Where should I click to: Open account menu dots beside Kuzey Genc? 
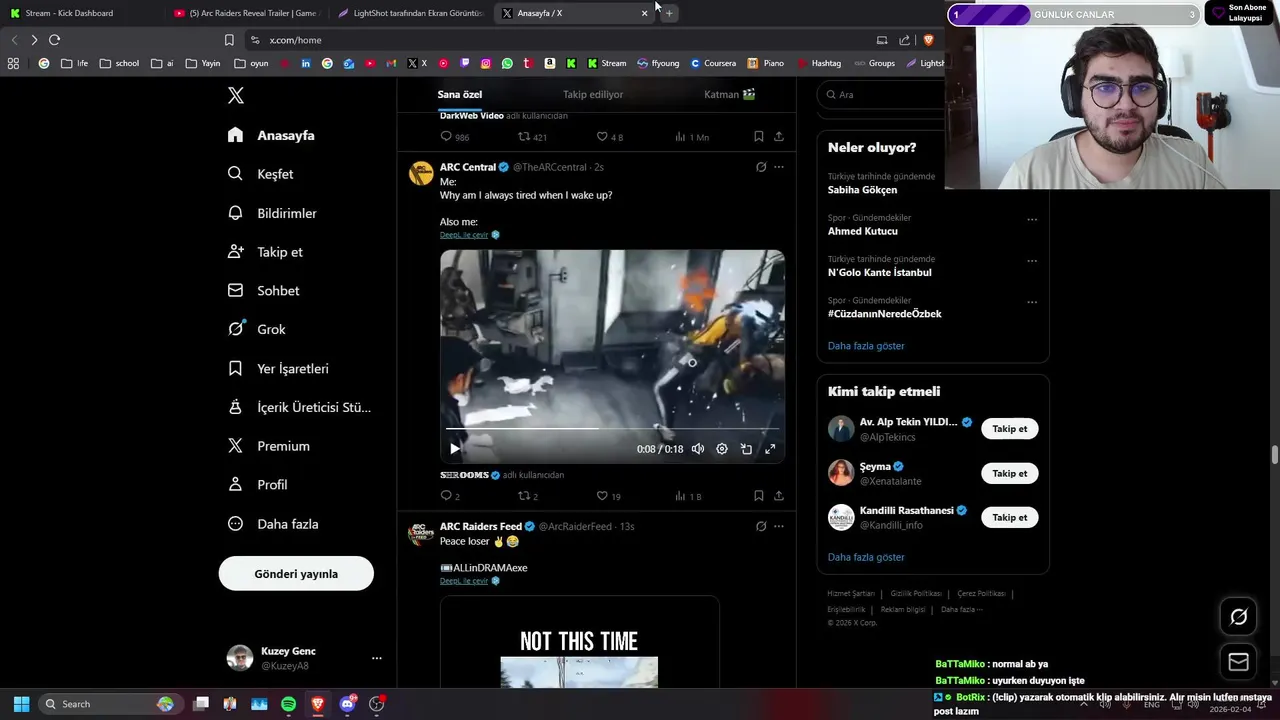pyautogui.click(x=377, y=658)
